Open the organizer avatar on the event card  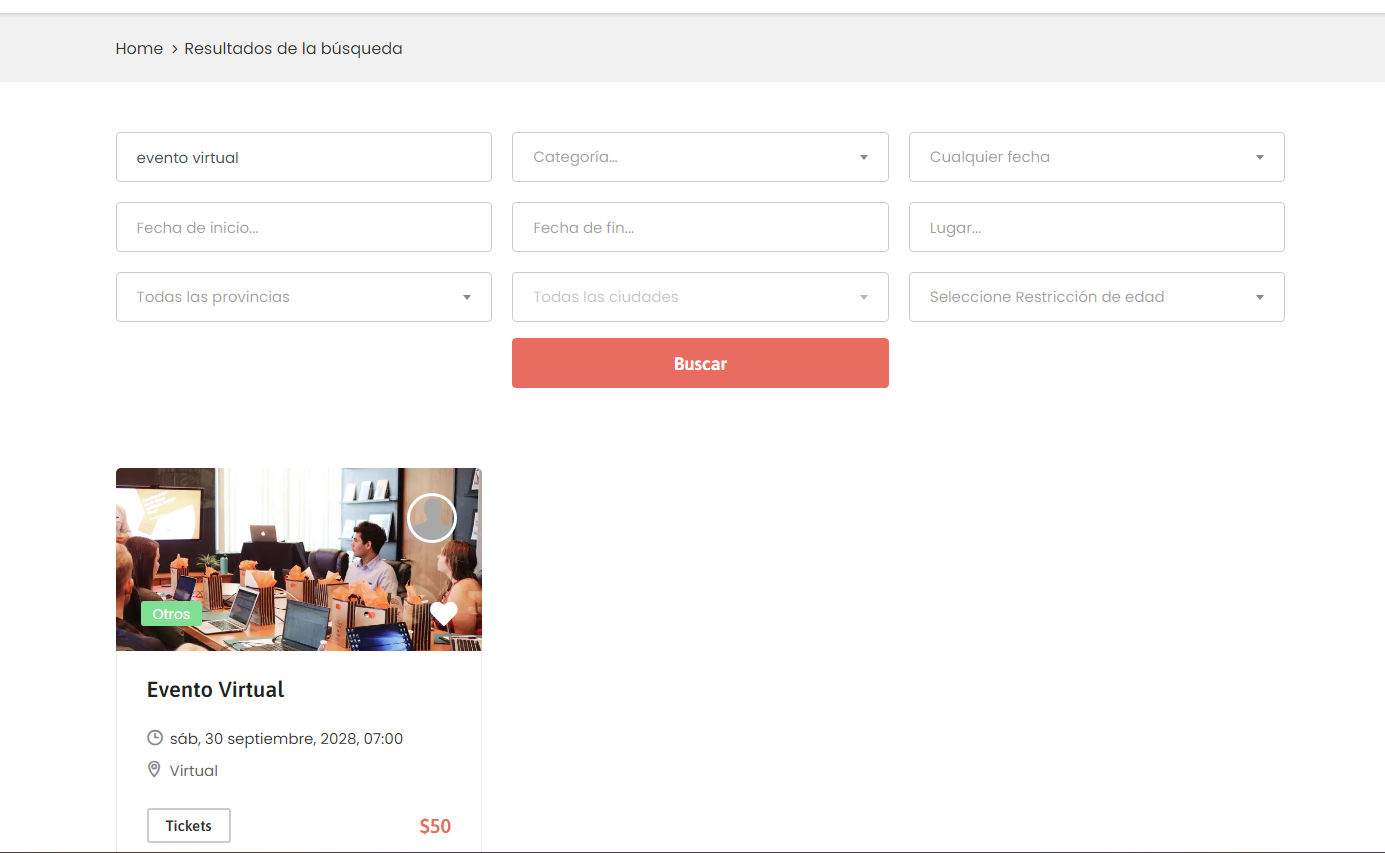tap(432, 518)
